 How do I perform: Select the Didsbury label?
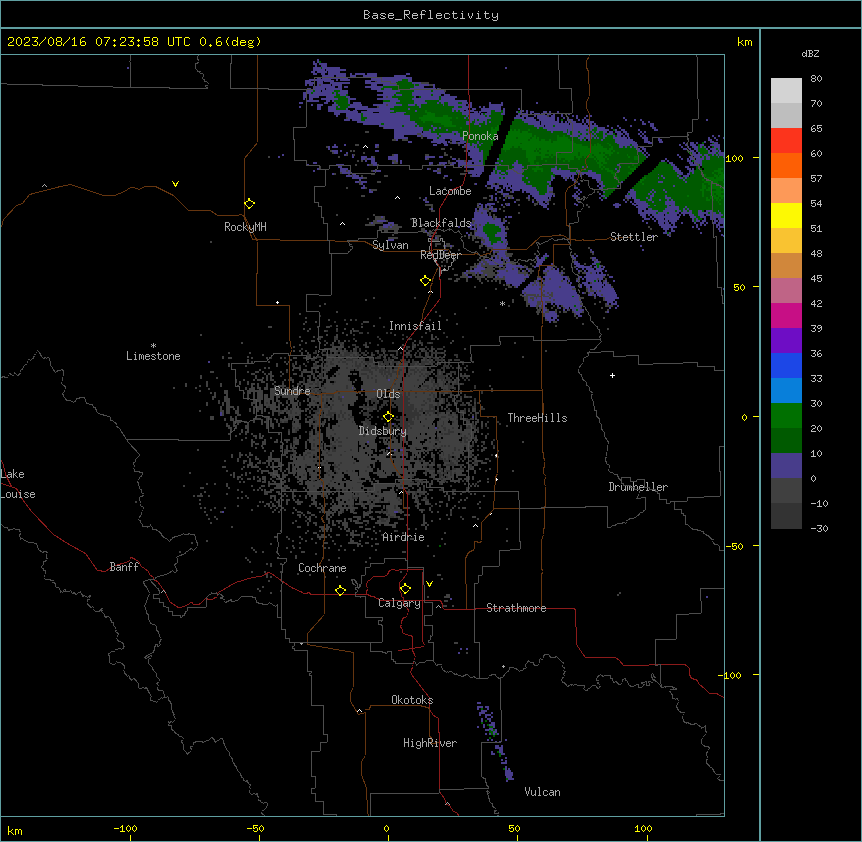pos(383,431)
